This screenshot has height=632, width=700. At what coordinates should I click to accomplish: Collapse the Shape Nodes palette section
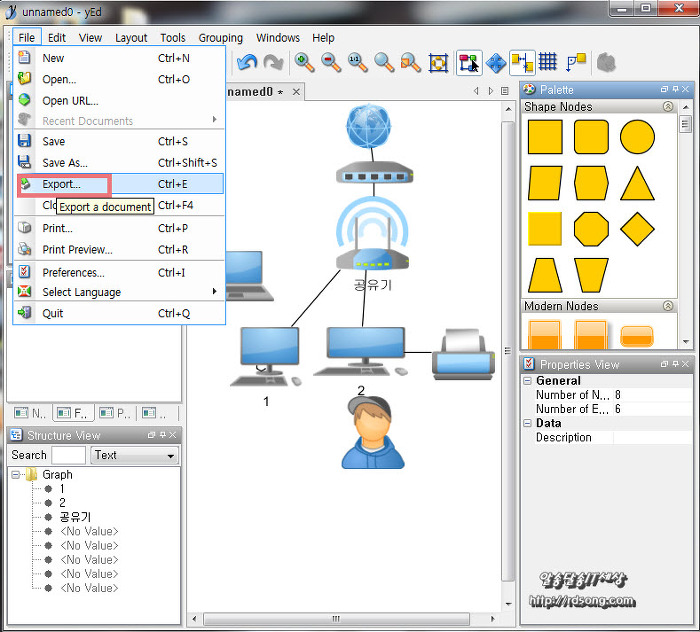[668, 107]
